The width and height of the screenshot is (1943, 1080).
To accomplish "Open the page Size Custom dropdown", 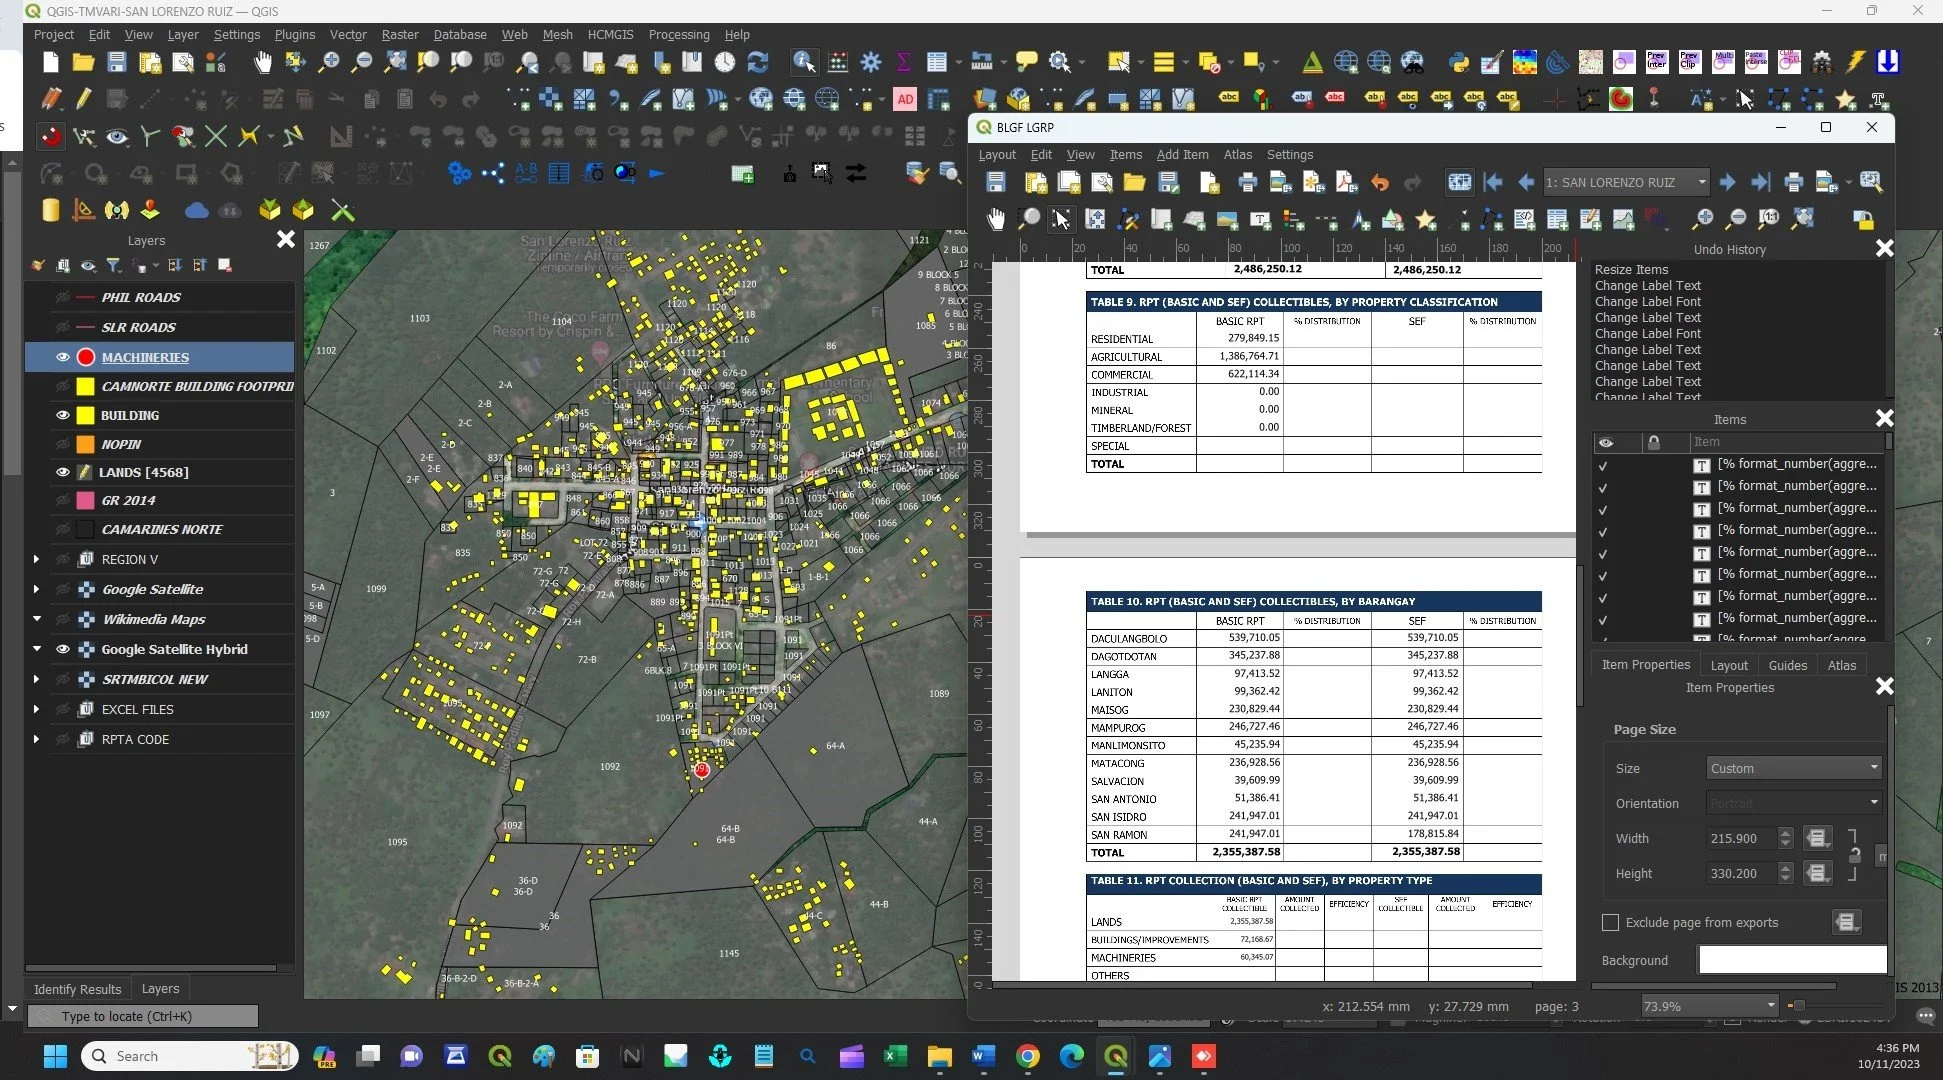I will point(1794,768).
